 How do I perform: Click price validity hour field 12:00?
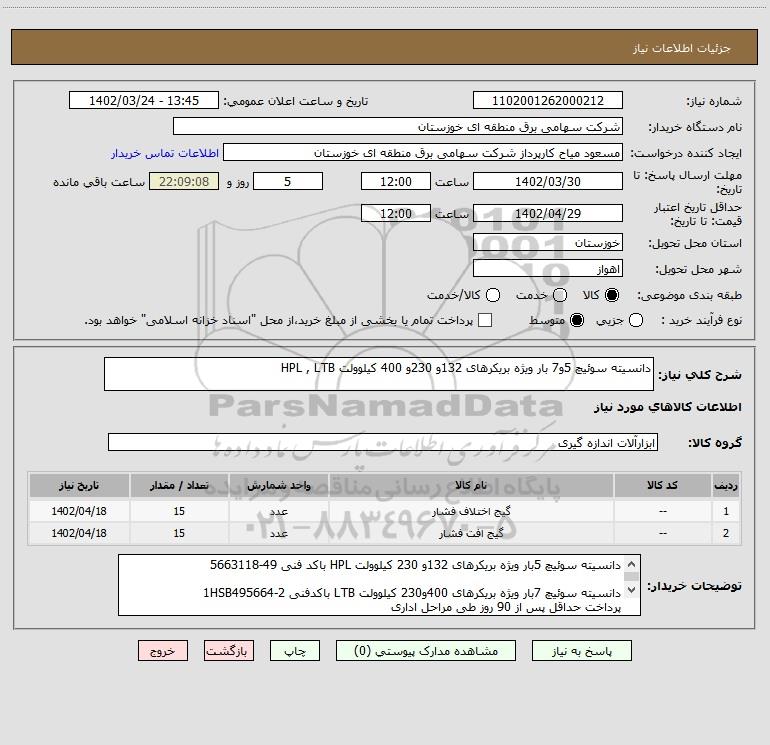click(x=396, y=213)
